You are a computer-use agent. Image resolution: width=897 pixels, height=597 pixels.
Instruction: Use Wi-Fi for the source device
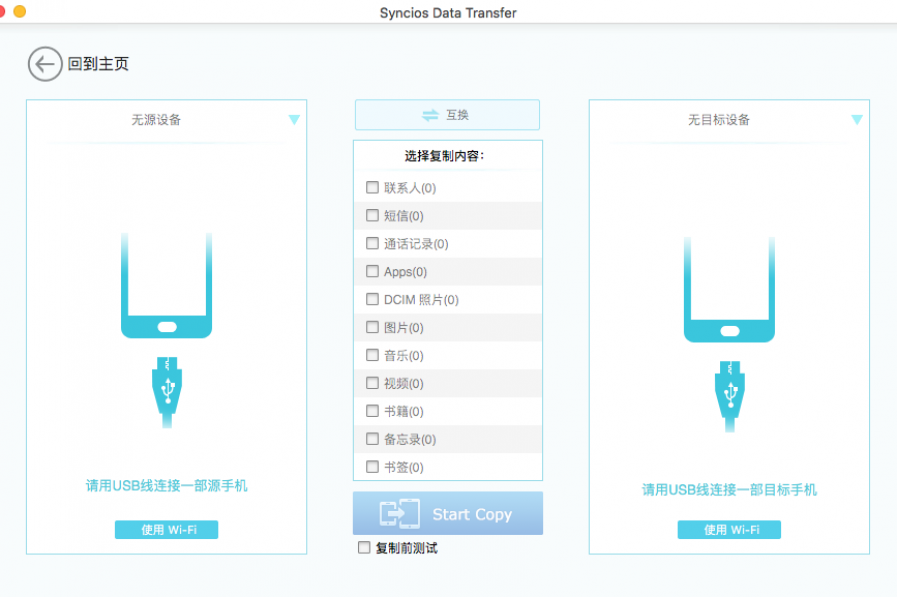point(166,530)
